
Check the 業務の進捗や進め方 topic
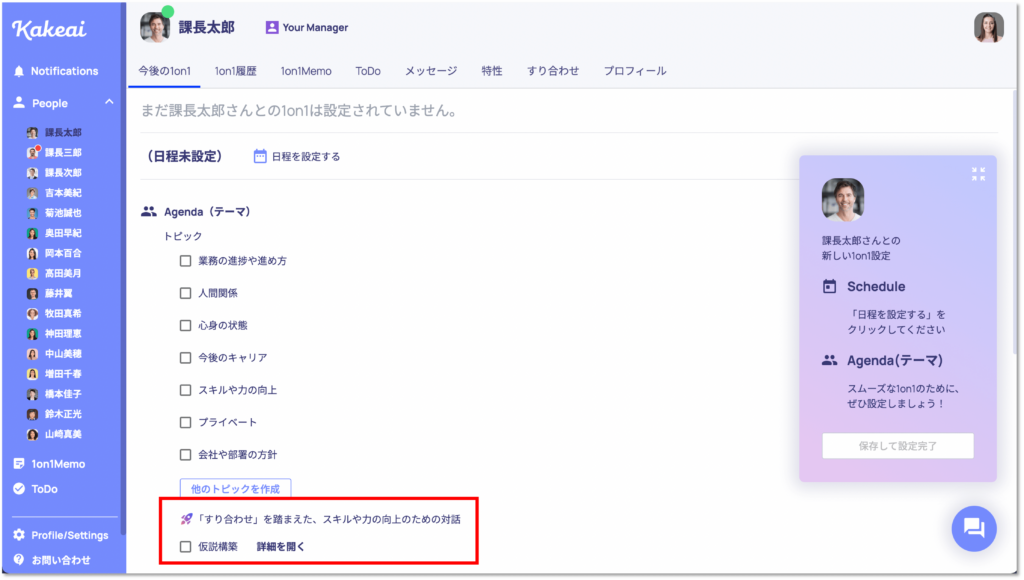(x=185, y=261)
